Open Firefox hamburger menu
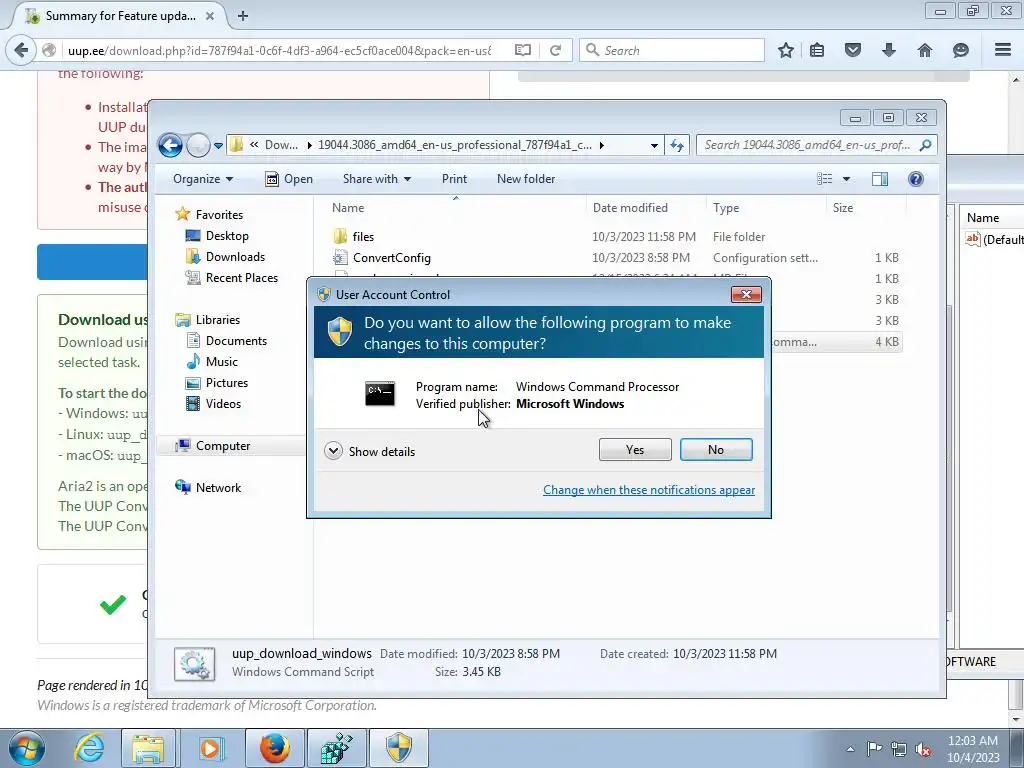1024x768 pixels. coord(1003,50)
